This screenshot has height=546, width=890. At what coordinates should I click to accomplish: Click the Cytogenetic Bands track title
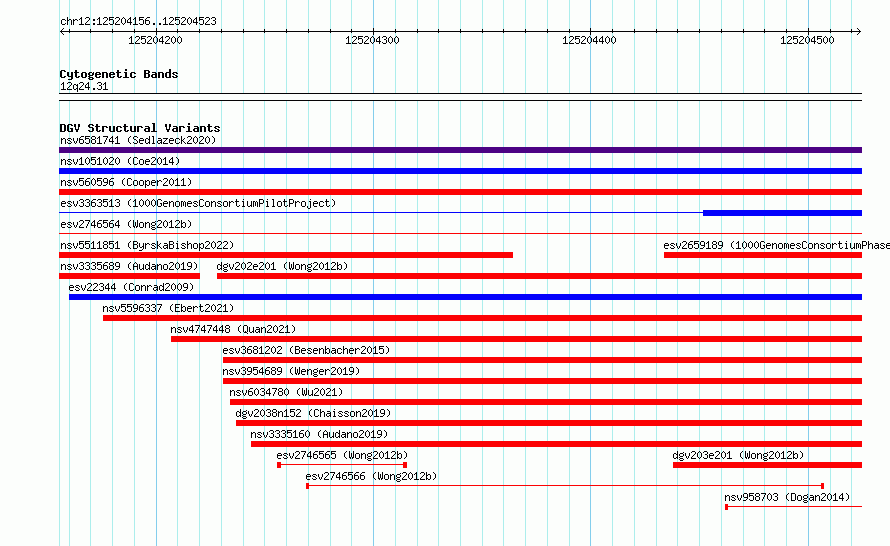coord(119,74)
